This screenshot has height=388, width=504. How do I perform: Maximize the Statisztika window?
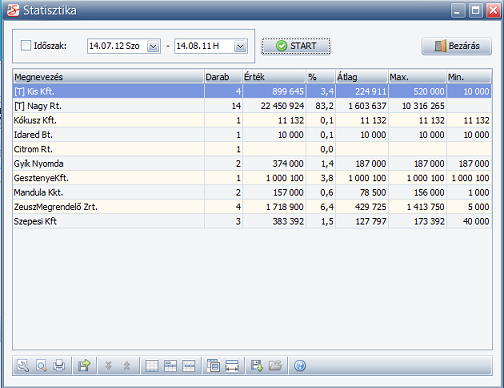[476, 10]
